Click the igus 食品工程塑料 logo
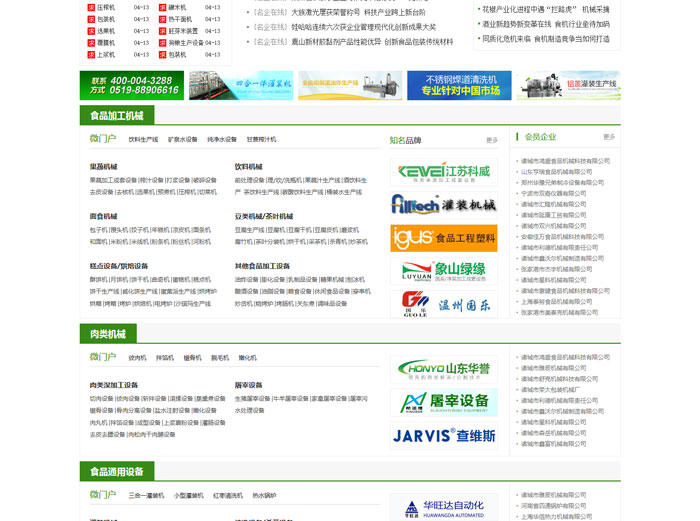The width and height of the screenshot is (700, 521). pyautogui.click(x=443, y=238)
